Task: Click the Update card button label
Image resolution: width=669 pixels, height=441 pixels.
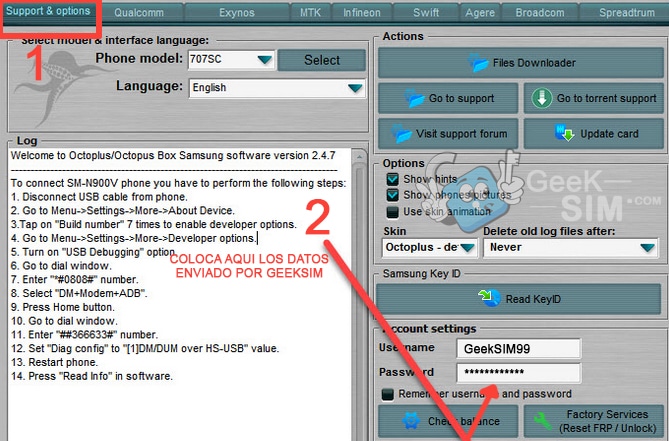Action: tap(609, 134)
